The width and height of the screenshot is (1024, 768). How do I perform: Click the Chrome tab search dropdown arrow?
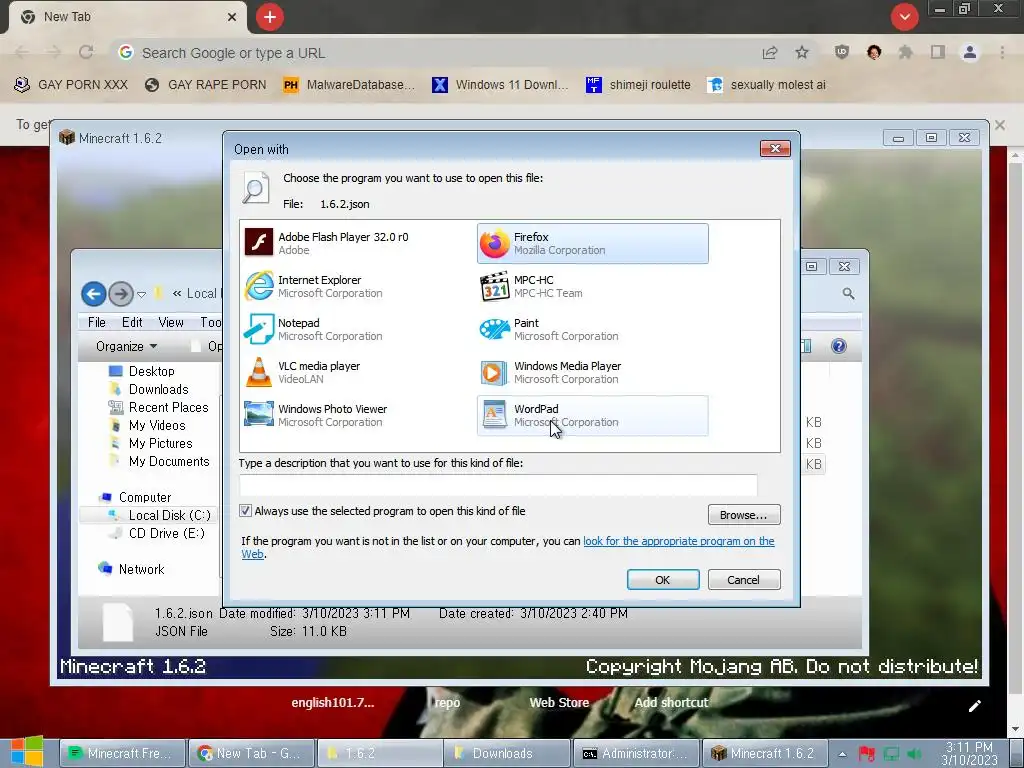[905, 17]
